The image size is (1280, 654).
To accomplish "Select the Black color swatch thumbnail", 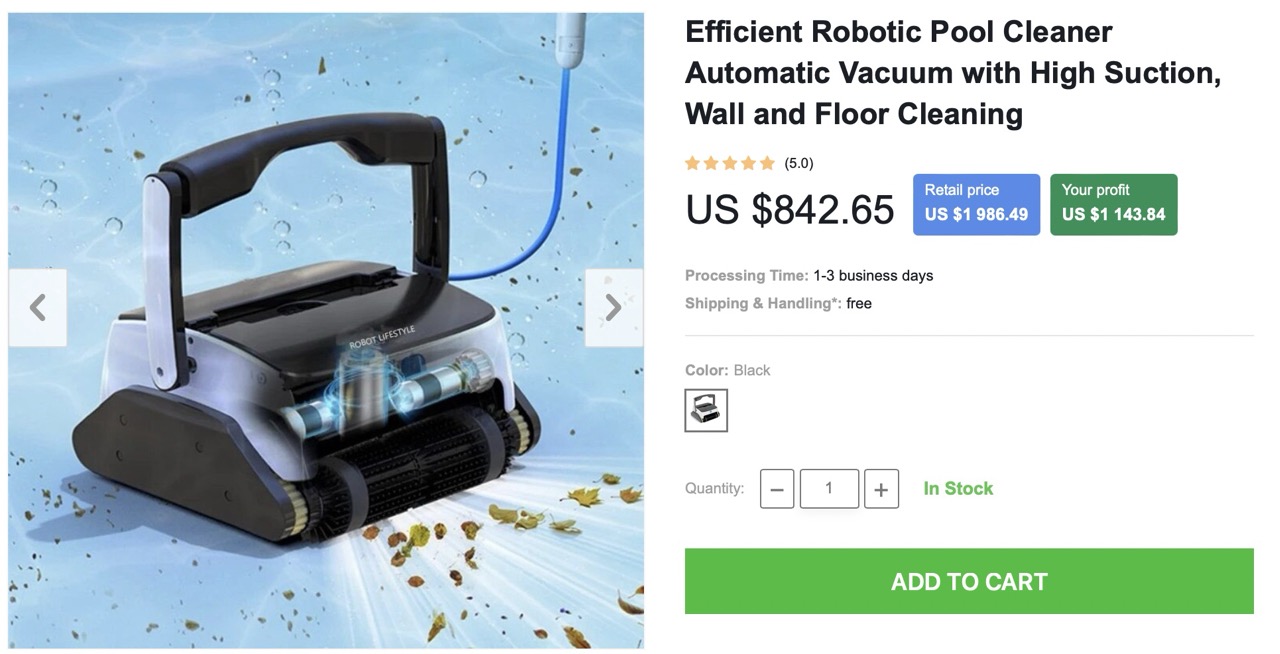I will [706, 410].
